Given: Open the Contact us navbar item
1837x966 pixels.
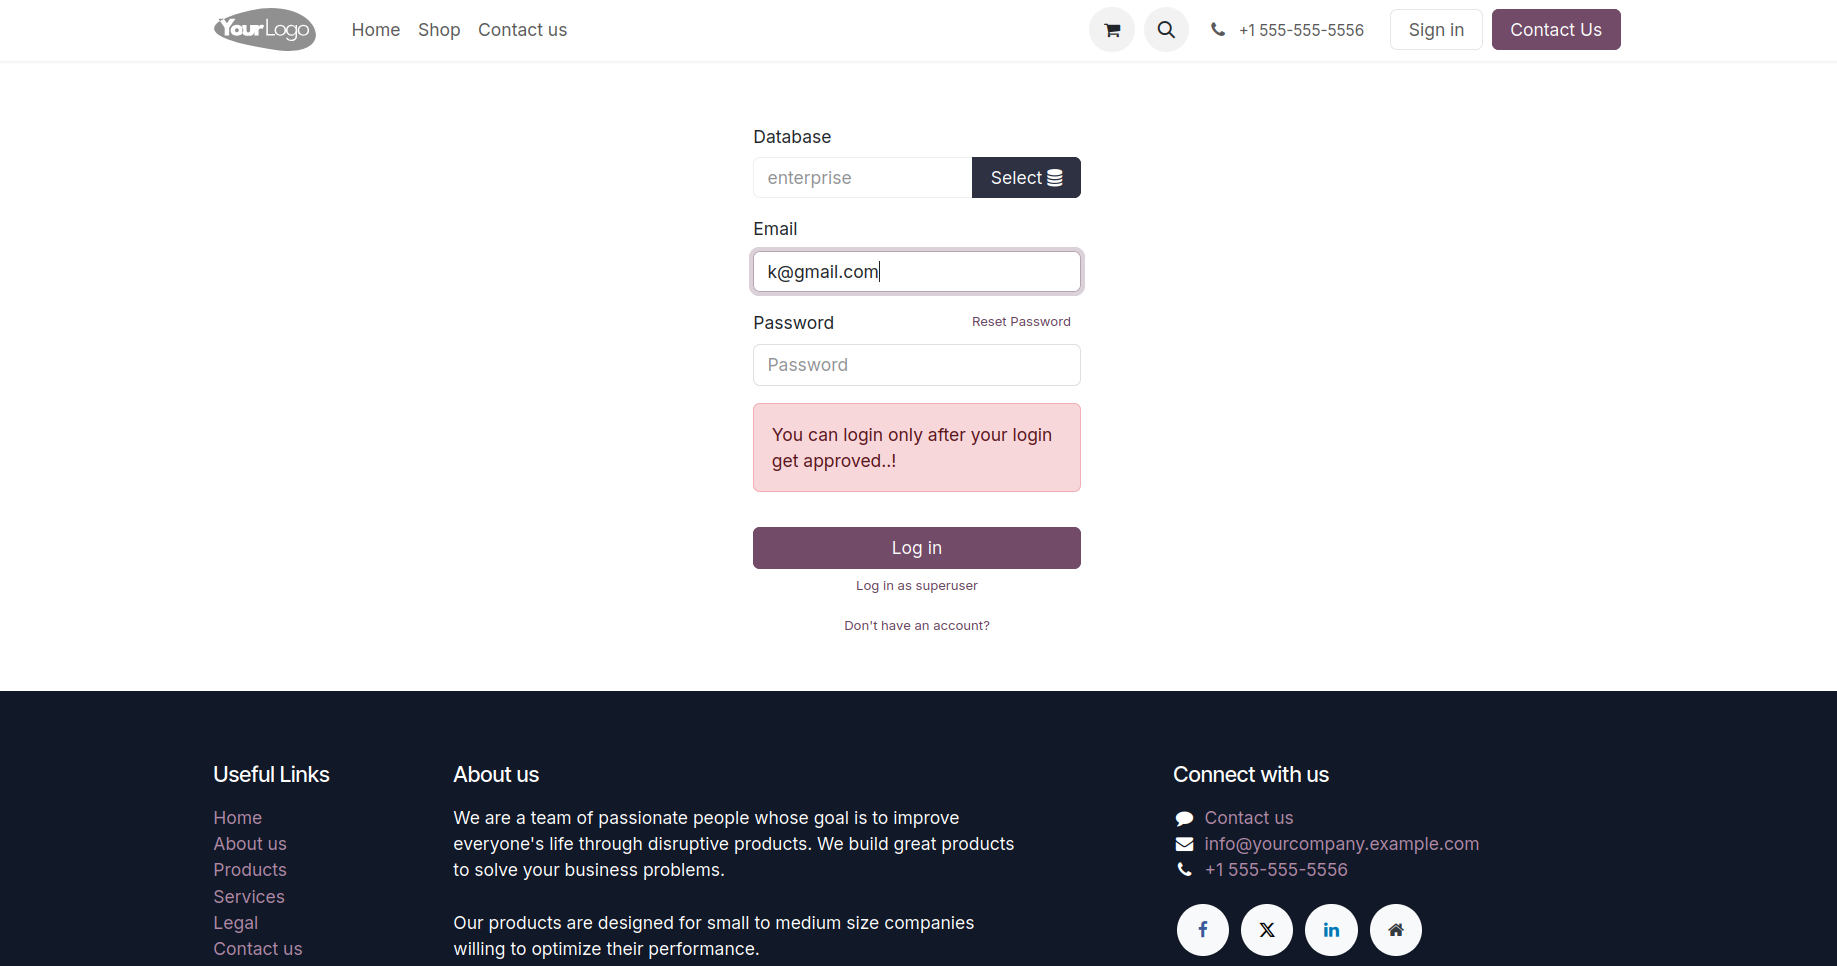Looking at the screenshot, I should click(522, 30).
